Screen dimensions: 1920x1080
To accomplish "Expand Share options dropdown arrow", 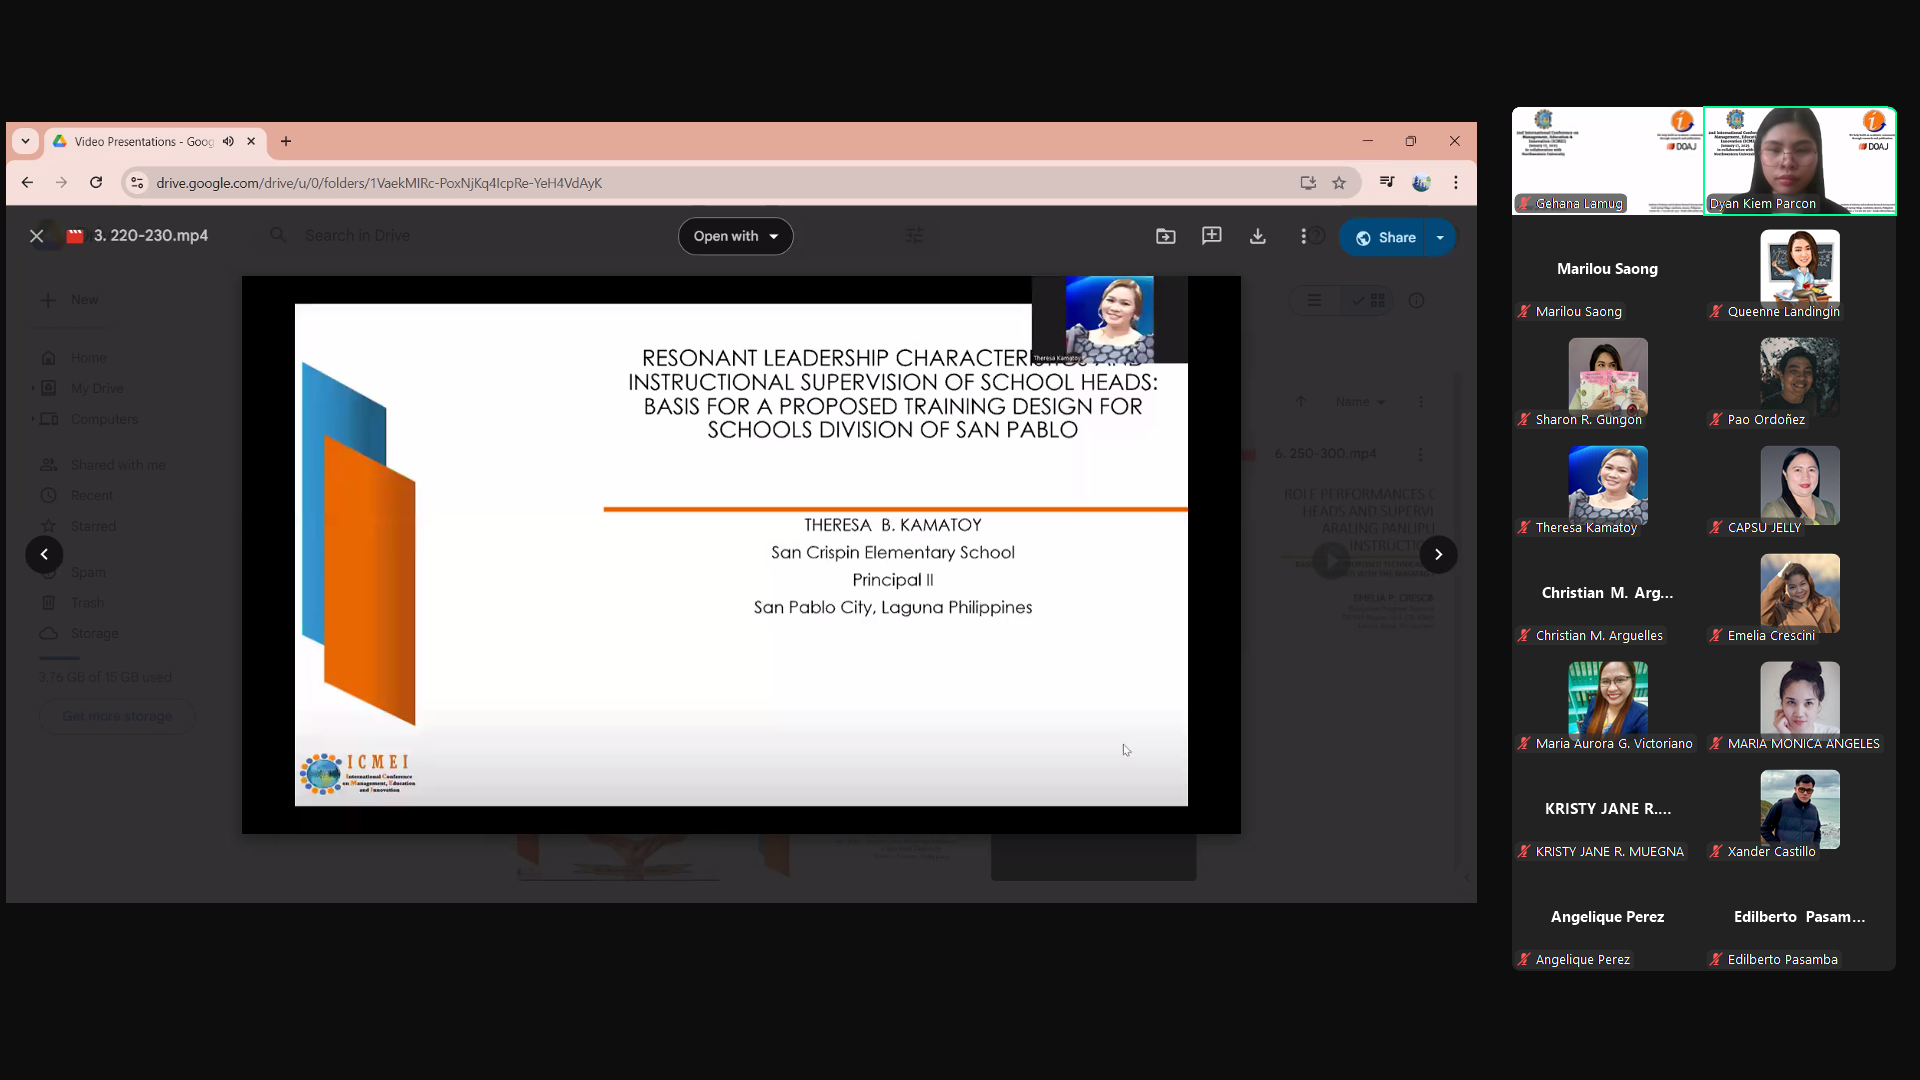I will click(x=1440, y=238).
